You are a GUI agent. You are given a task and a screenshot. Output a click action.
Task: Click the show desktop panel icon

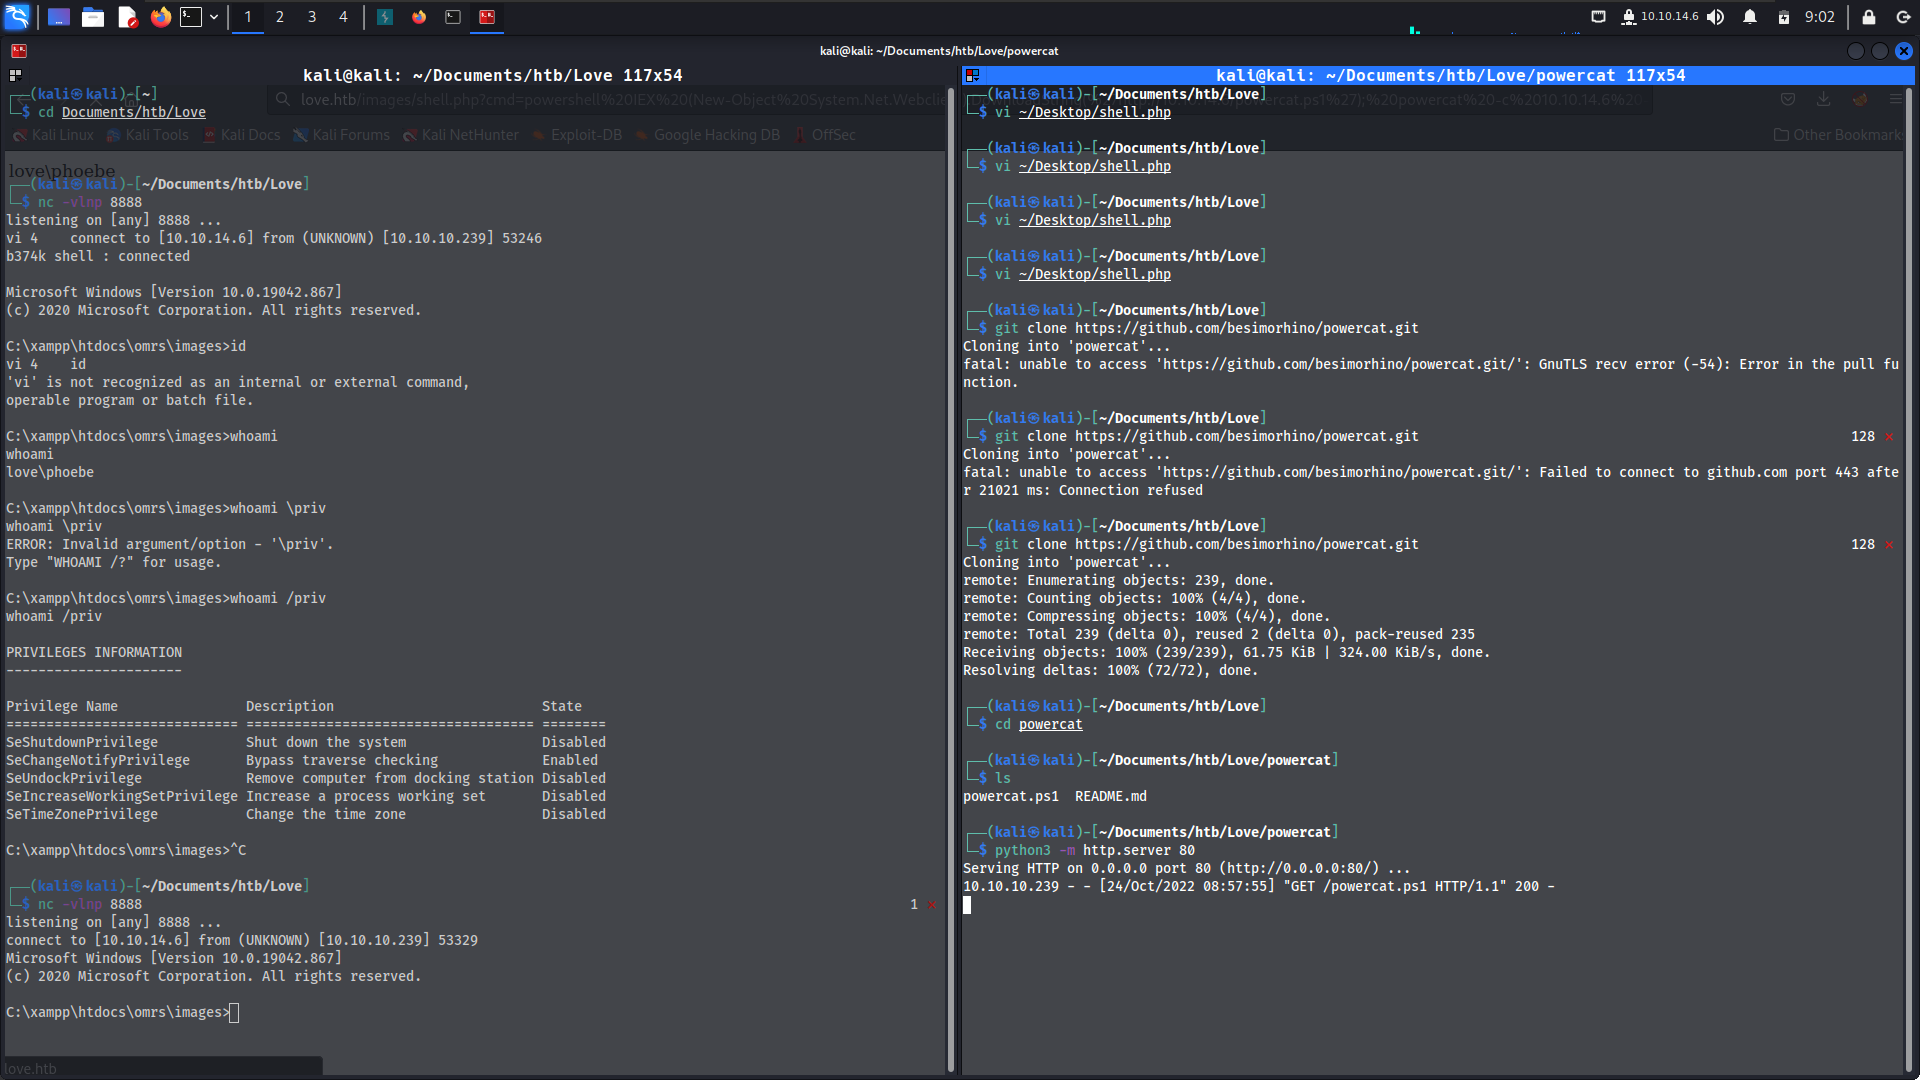pos(59,17)
